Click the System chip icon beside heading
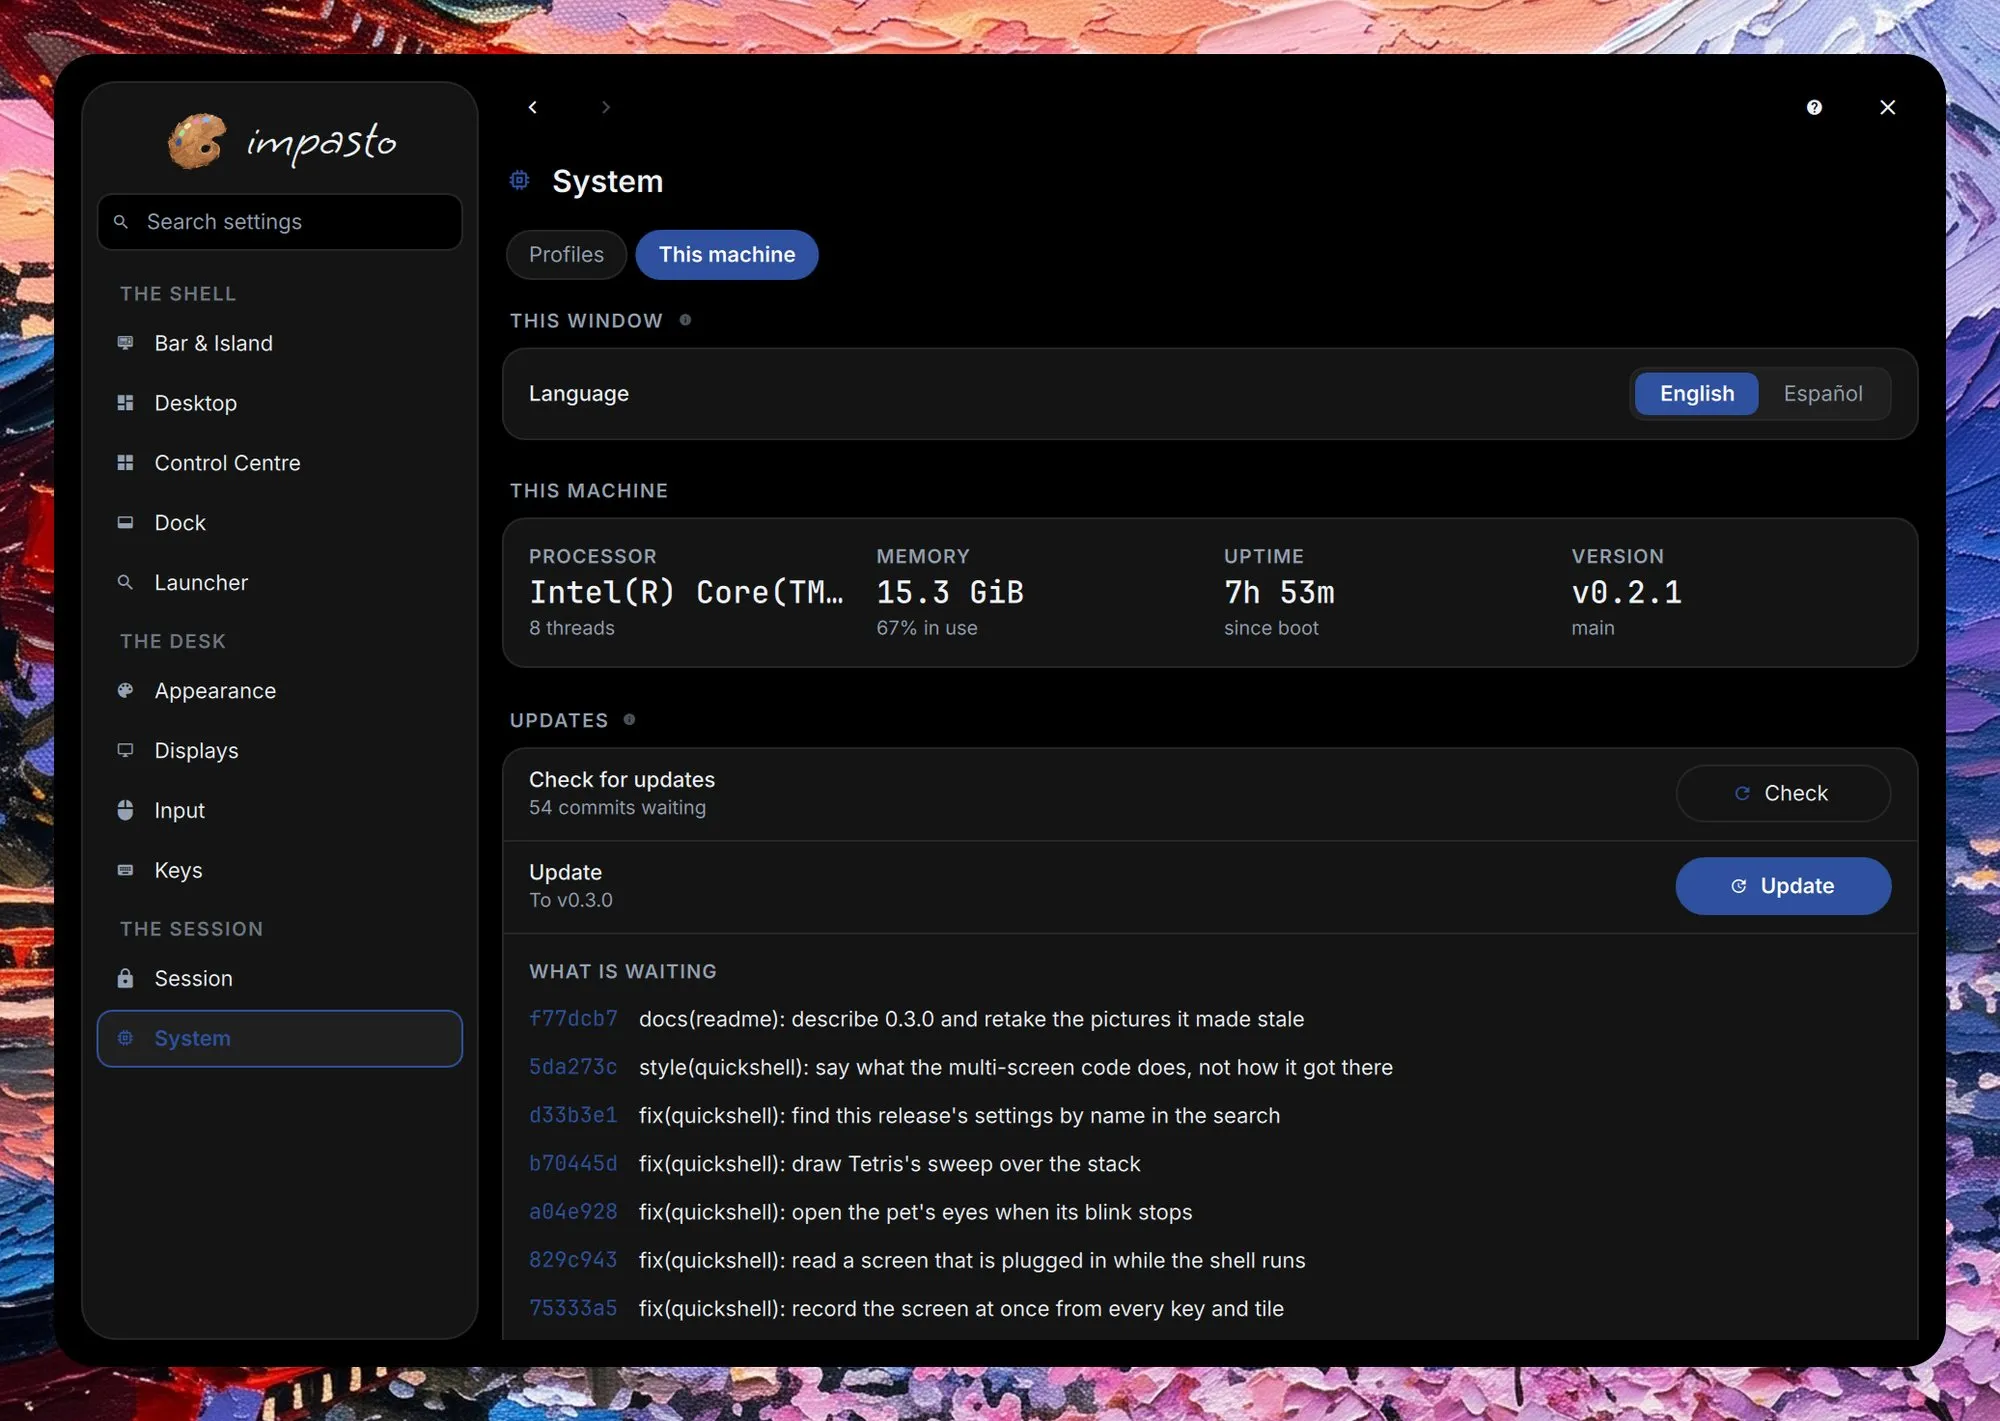 click(520, 180)
